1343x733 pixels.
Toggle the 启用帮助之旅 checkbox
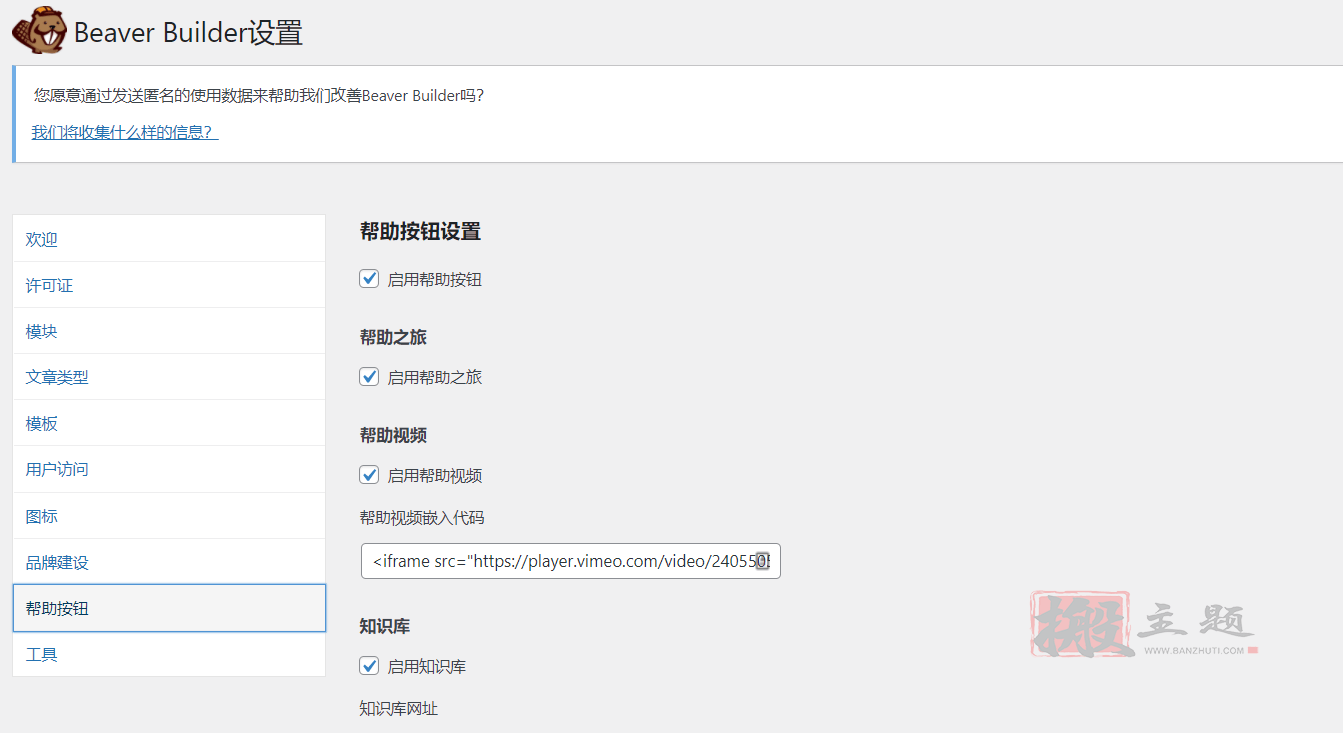point(369,377)
